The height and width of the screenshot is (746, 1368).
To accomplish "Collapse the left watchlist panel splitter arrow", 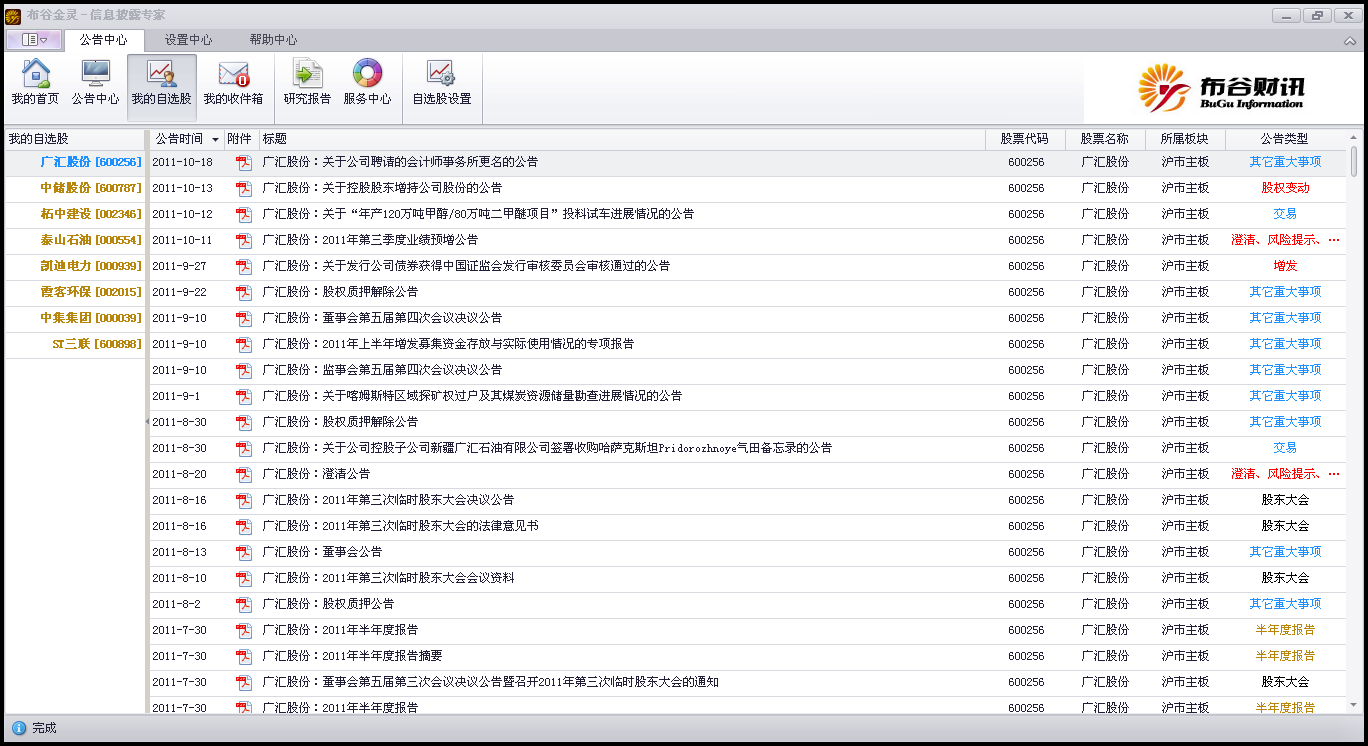I will coord(147,422).
